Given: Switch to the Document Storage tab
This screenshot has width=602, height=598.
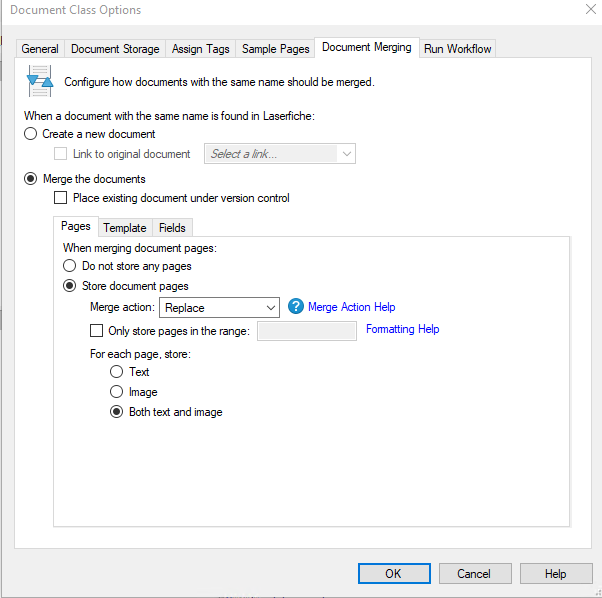Looking at the screenshot, I should (115, 49).
